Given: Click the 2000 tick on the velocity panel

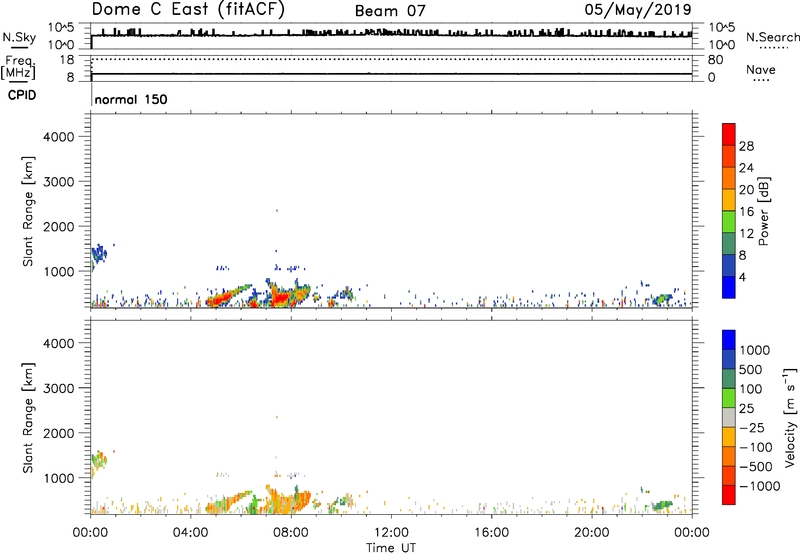Looking at the screenshot, I should 59,433.
